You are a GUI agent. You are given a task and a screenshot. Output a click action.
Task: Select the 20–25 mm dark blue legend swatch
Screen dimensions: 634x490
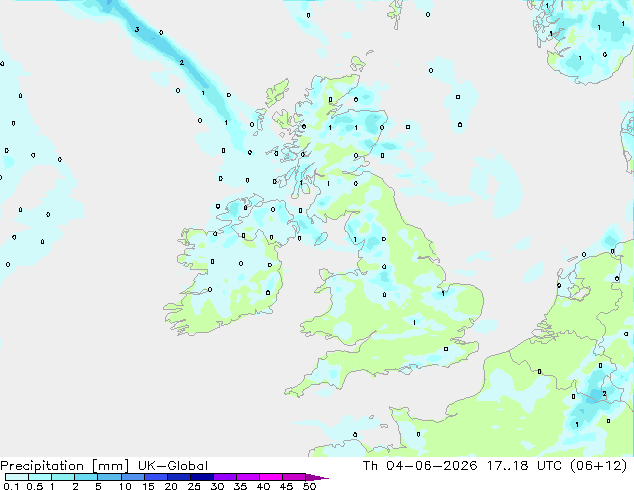pyautogui.click(x=178, y=477)
